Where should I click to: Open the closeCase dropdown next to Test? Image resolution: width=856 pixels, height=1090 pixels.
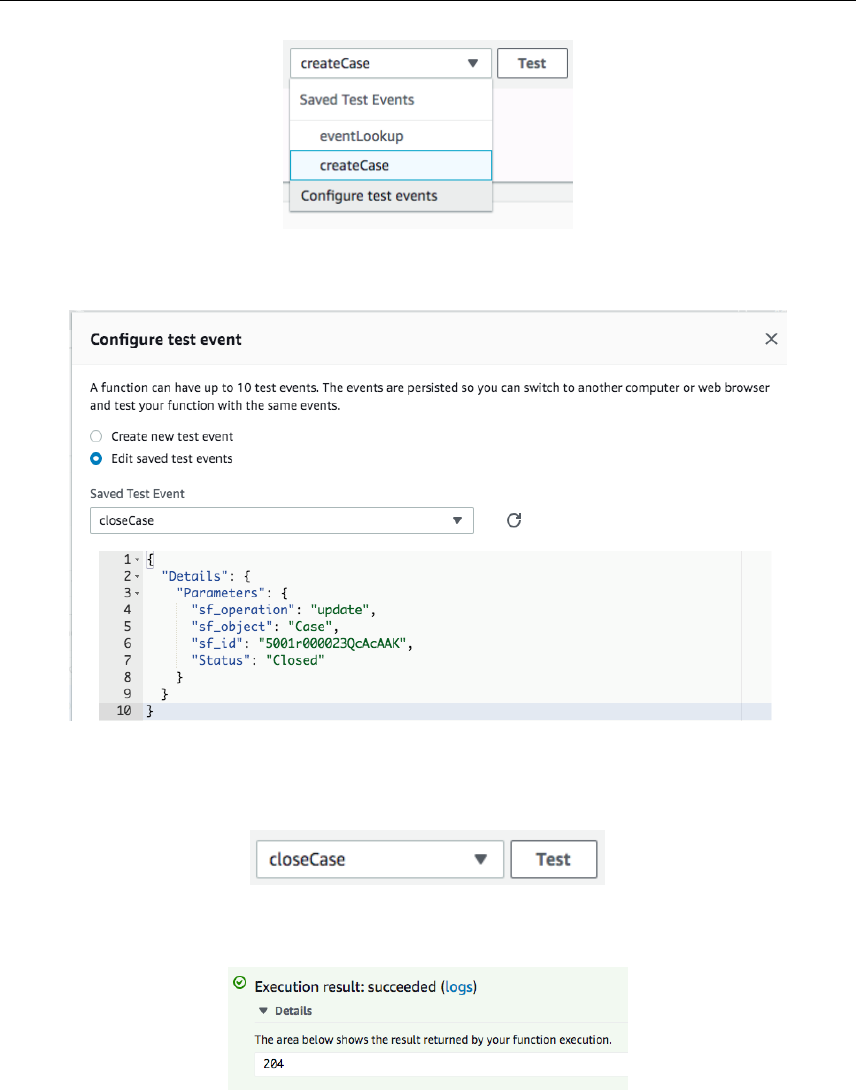tap(379, 859)
